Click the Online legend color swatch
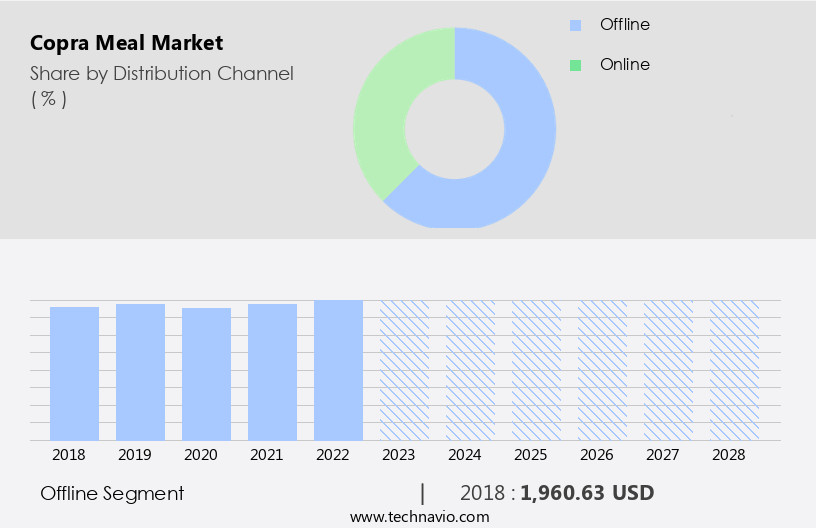 (x=575, y=65)
